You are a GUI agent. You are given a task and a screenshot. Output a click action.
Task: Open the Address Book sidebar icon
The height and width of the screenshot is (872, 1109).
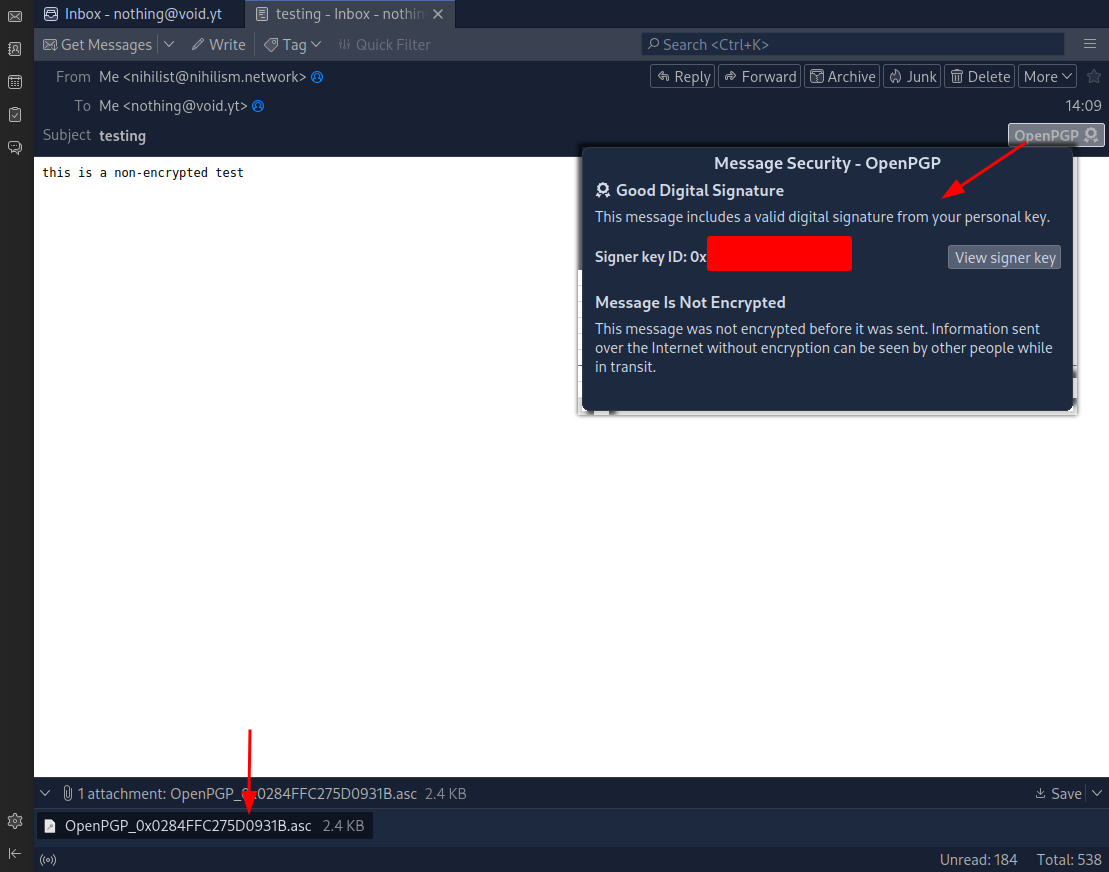pyautogui.click(x=15, y=49)
